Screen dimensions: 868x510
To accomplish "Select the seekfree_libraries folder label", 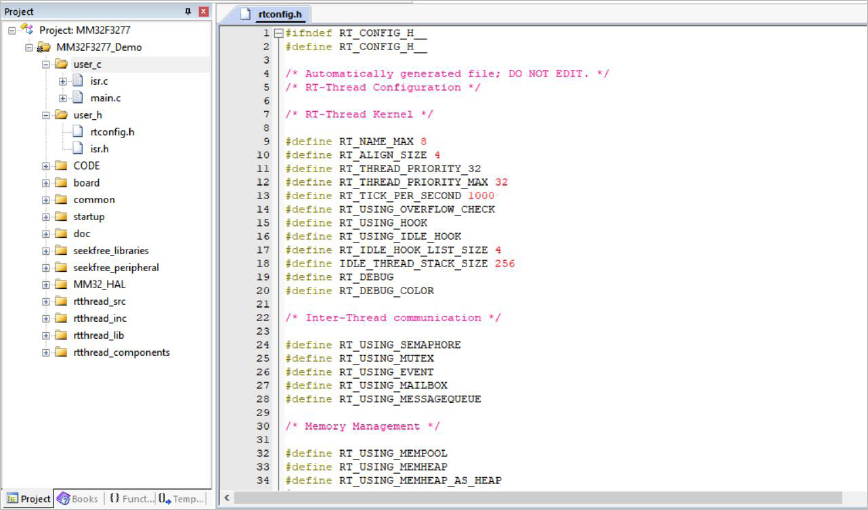I will 111,251.
